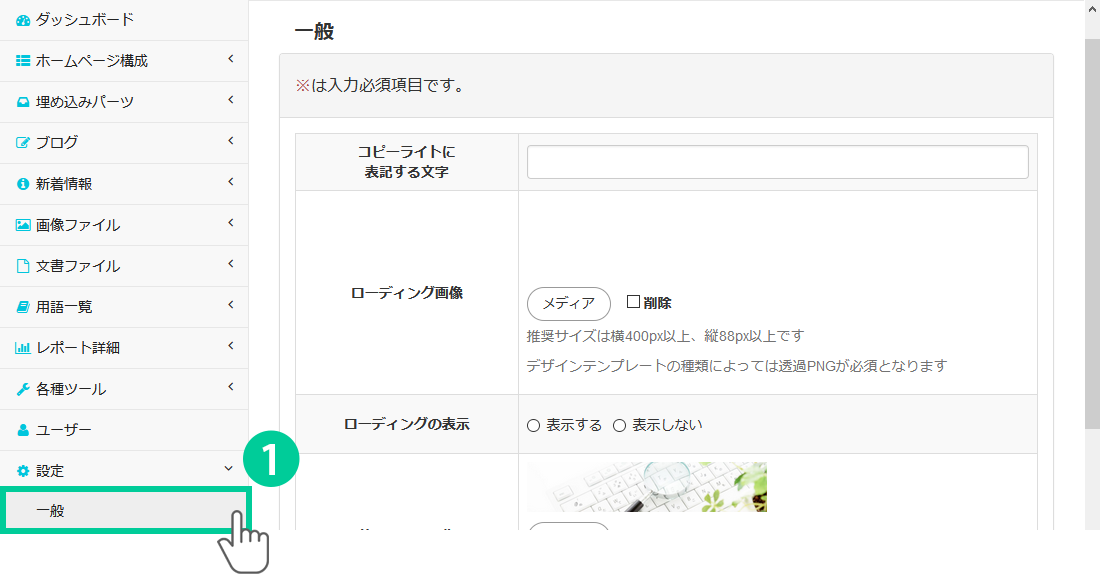Expand the 用語一覧 menu chevron

click(x=230, y=305)
